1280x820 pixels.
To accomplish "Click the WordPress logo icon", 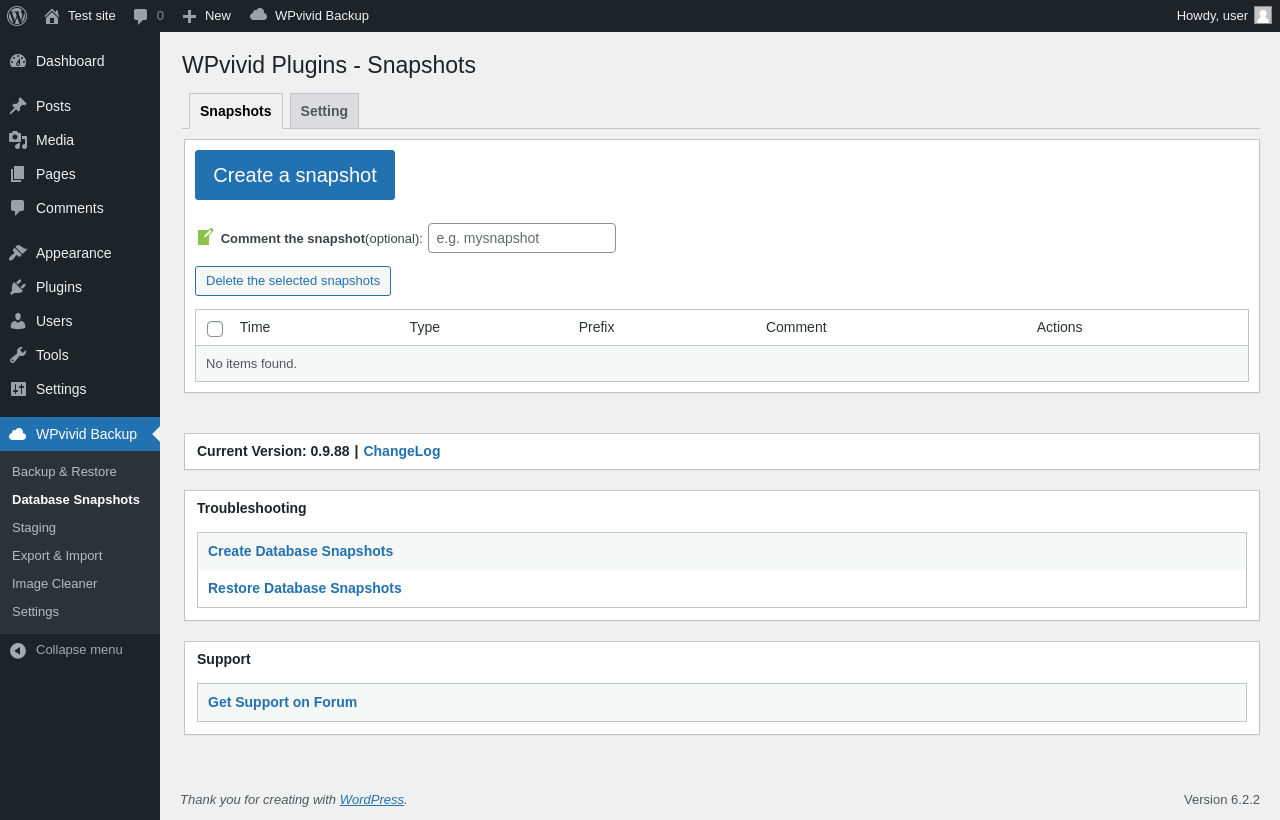I will pos(17,16).
